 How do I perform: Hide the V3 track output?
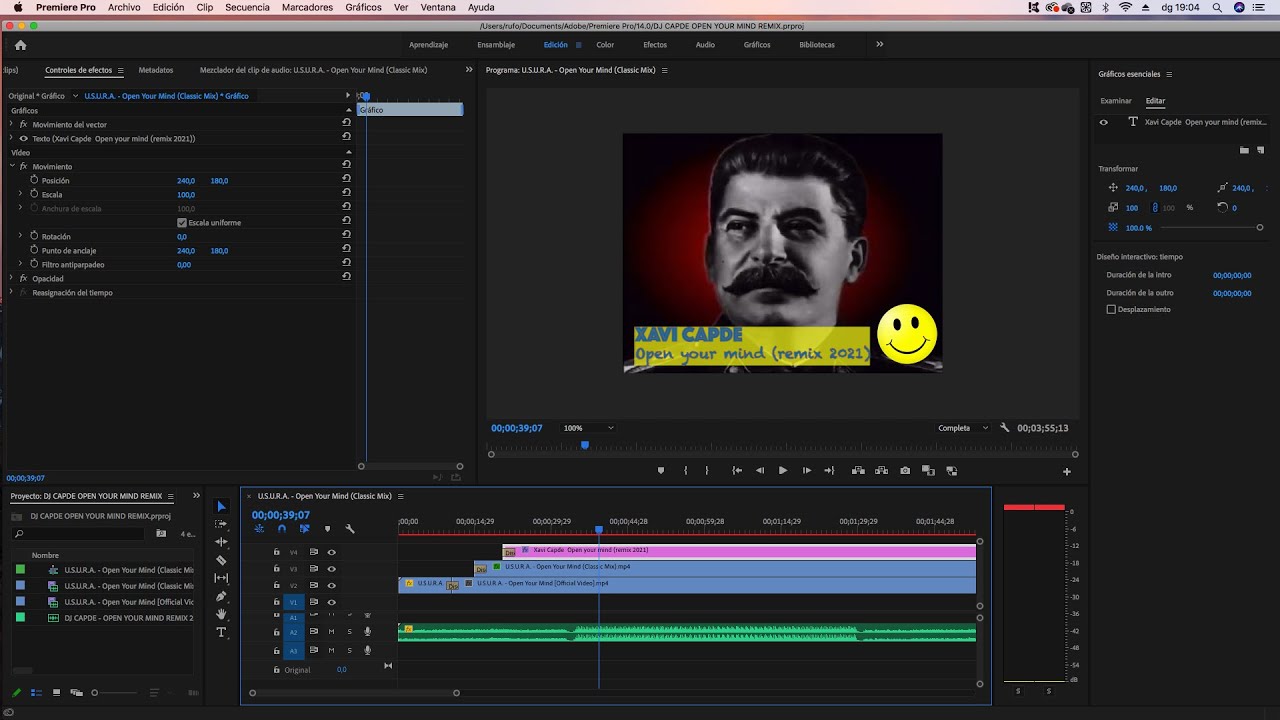pos(331,568)
